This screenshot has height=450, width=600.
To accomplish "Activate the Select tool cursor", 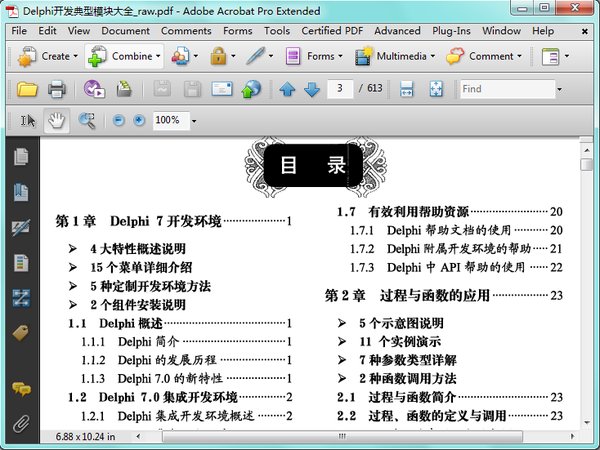I will click(x=28, y=121).
